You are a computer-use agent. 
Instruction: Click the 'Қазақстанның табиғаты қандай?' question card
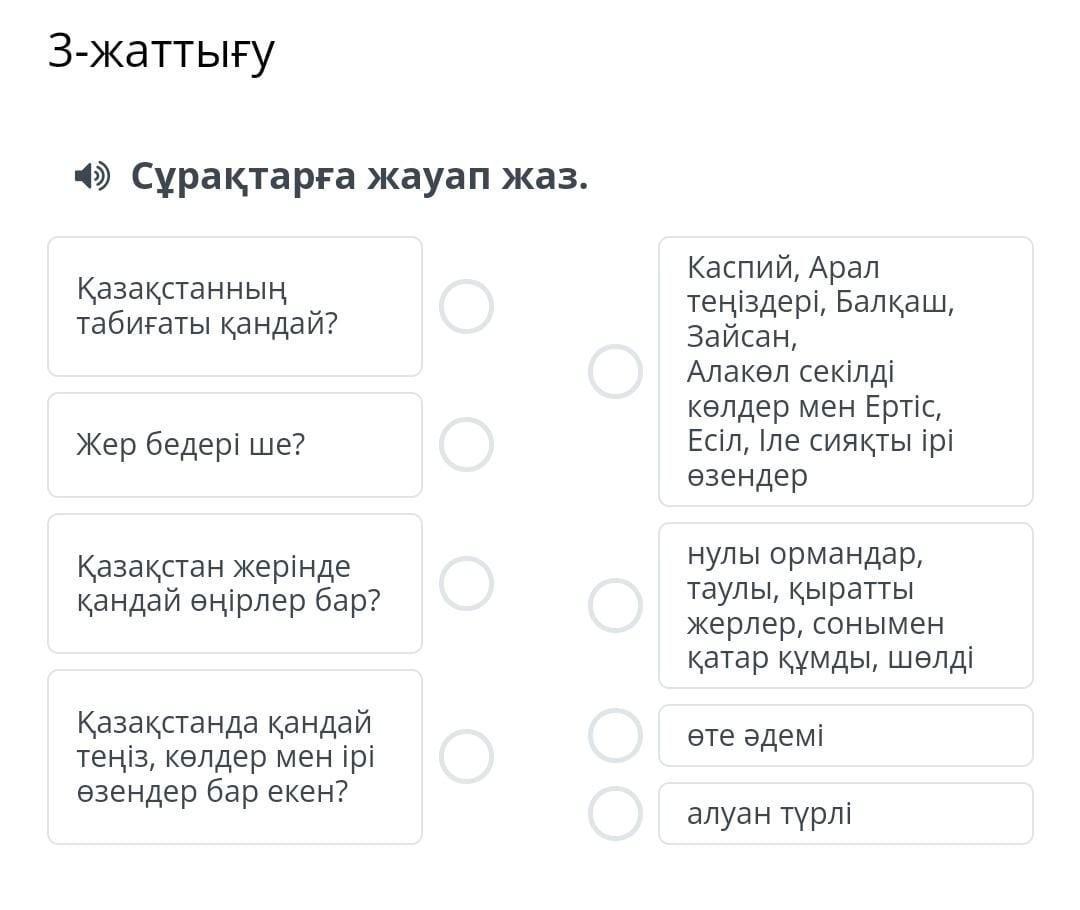[x=235, y=307]
